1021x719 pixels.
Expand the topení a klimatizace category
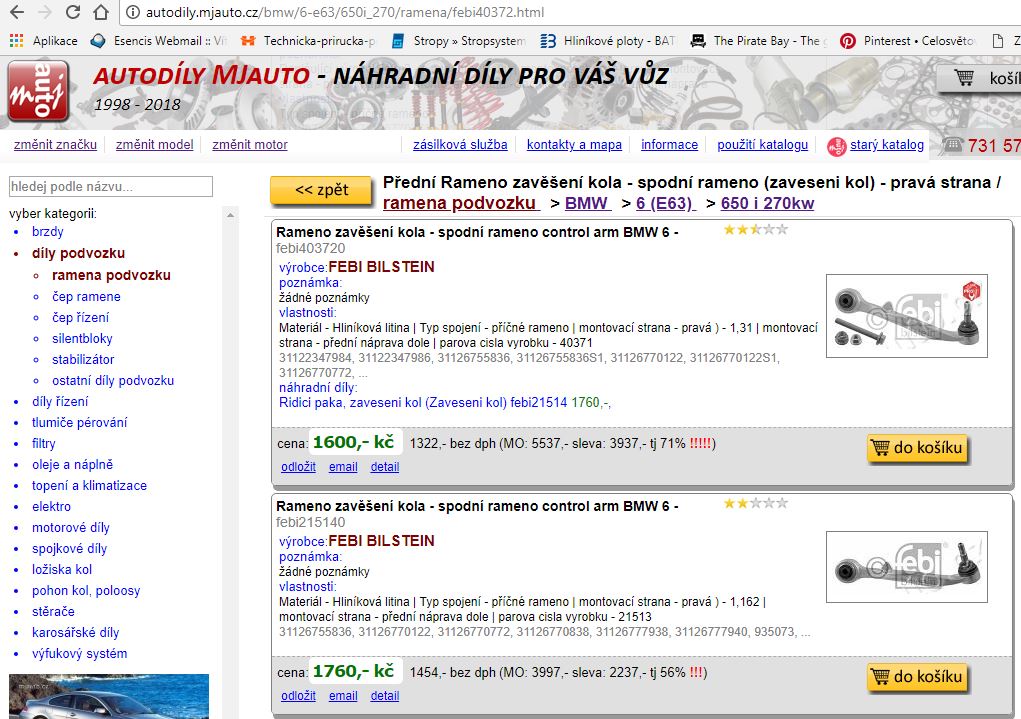click(x=89, y=485)
